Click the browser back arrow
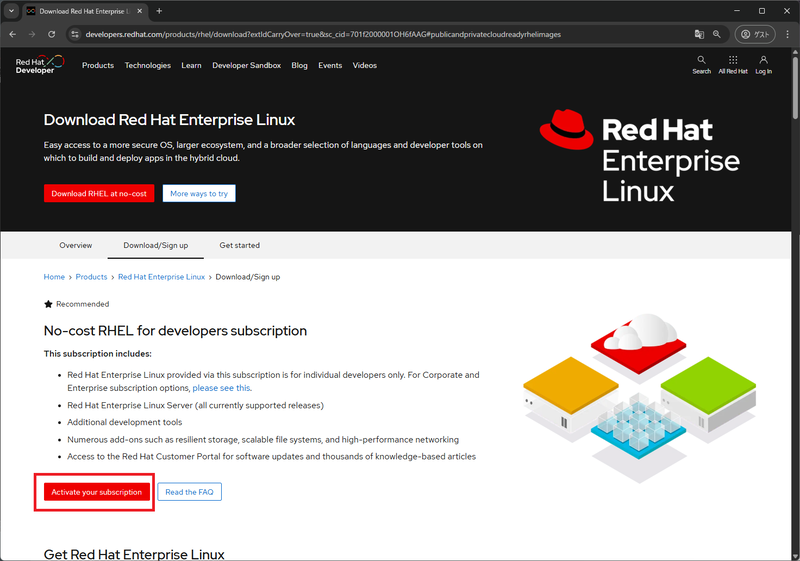 13,34
